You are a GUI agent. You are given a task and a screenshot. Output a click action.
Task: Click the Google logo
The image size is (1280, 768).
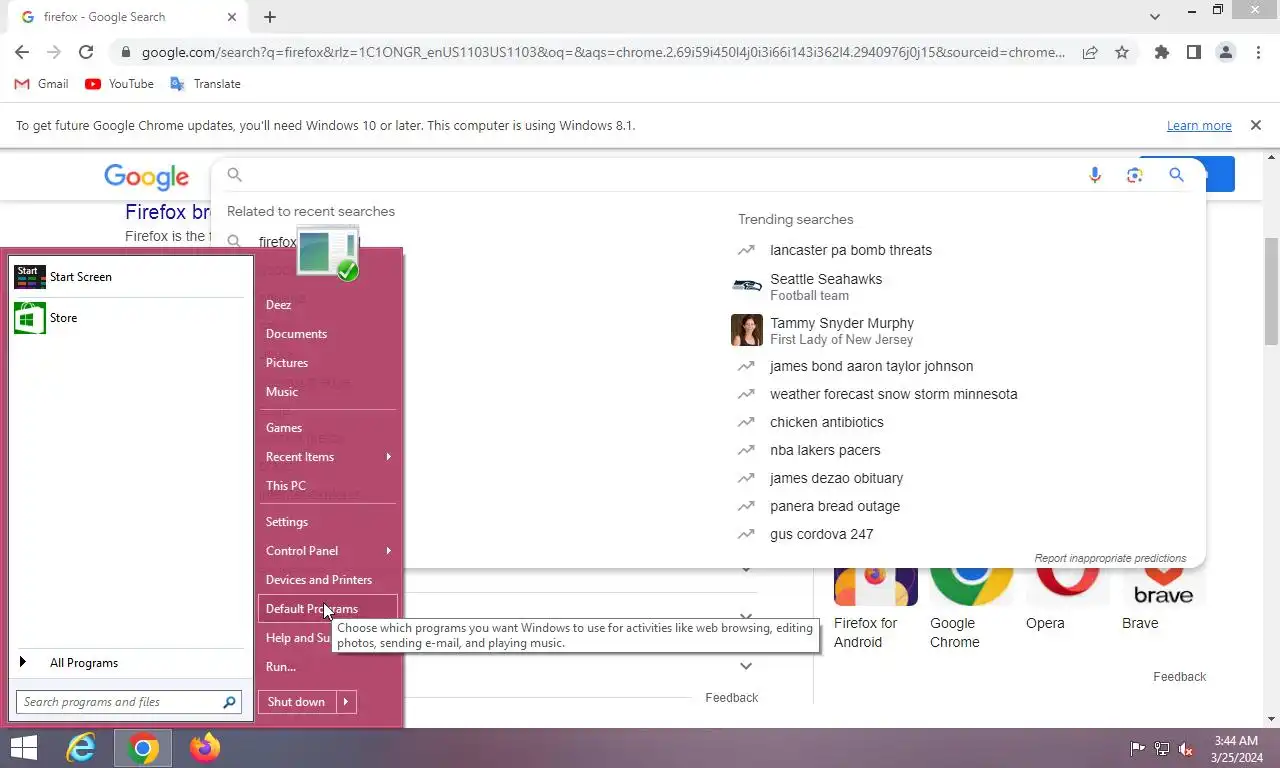coord(146,177)
